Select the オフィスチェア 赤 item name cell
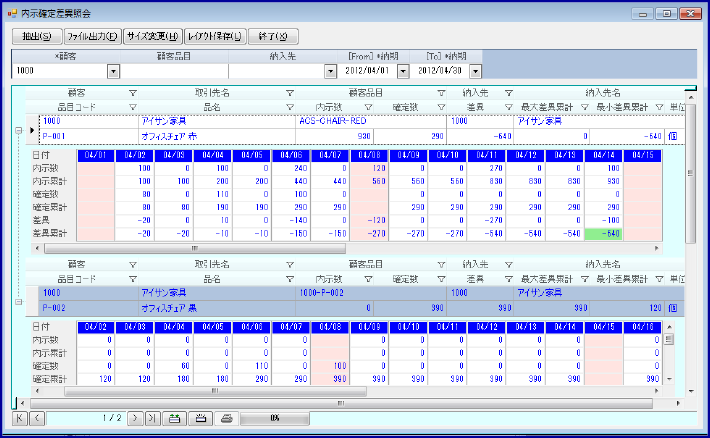This screenshot has width=710, height=438. click(216, 136)
